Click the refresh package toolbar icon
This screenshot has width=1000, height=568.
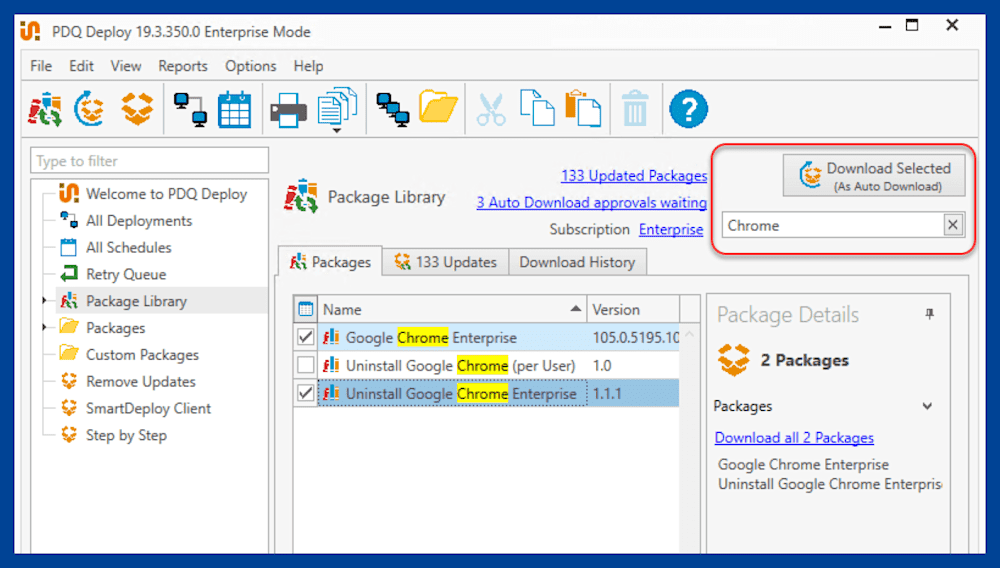tap(89, 109)
